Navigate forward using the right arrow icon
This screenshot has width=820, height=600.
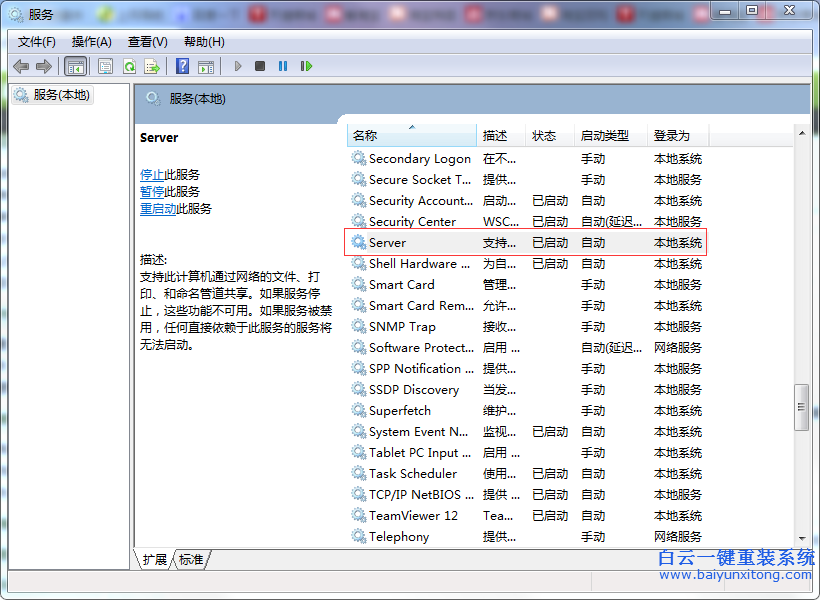44,66
